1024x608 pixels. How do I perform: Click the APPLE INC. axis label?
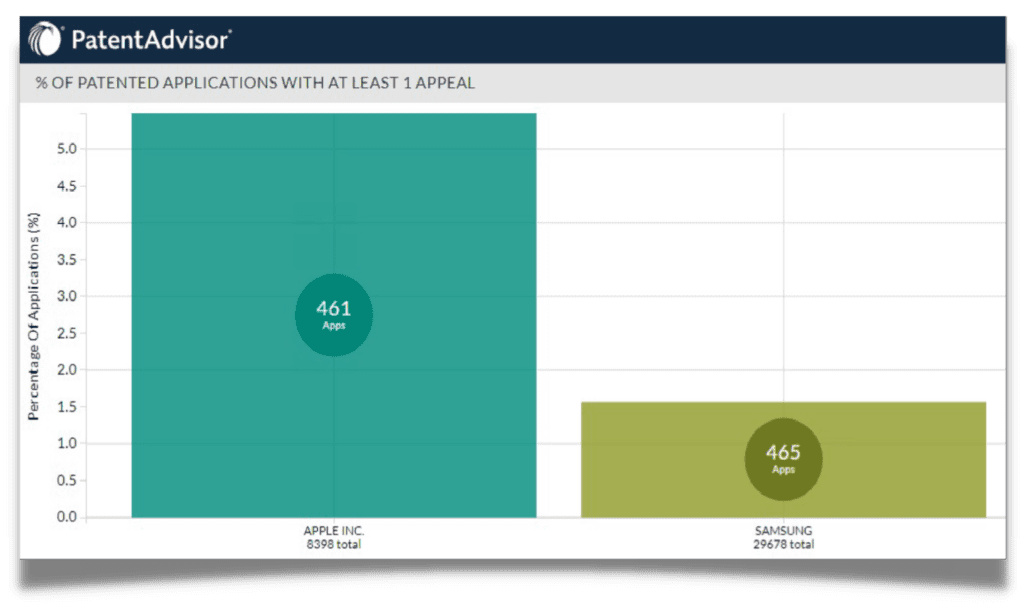[334, 531]
